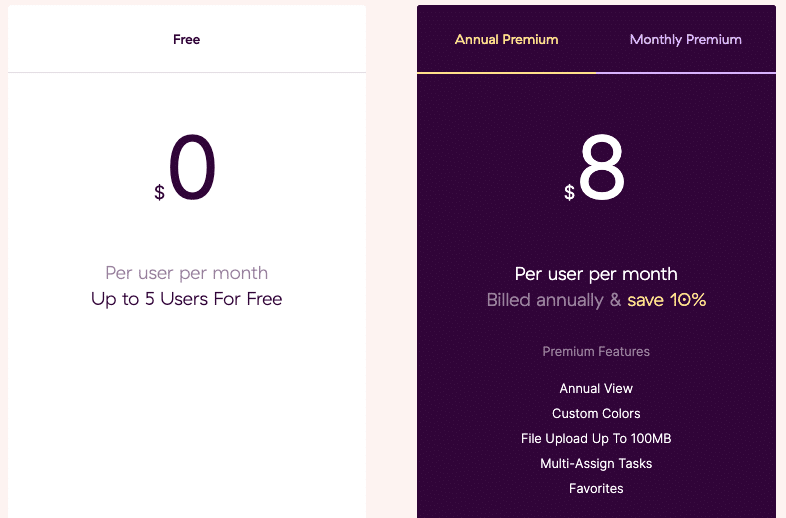Click Per user per month on Free card
Screen dimensions: 786x518
(x=186, y=273)
